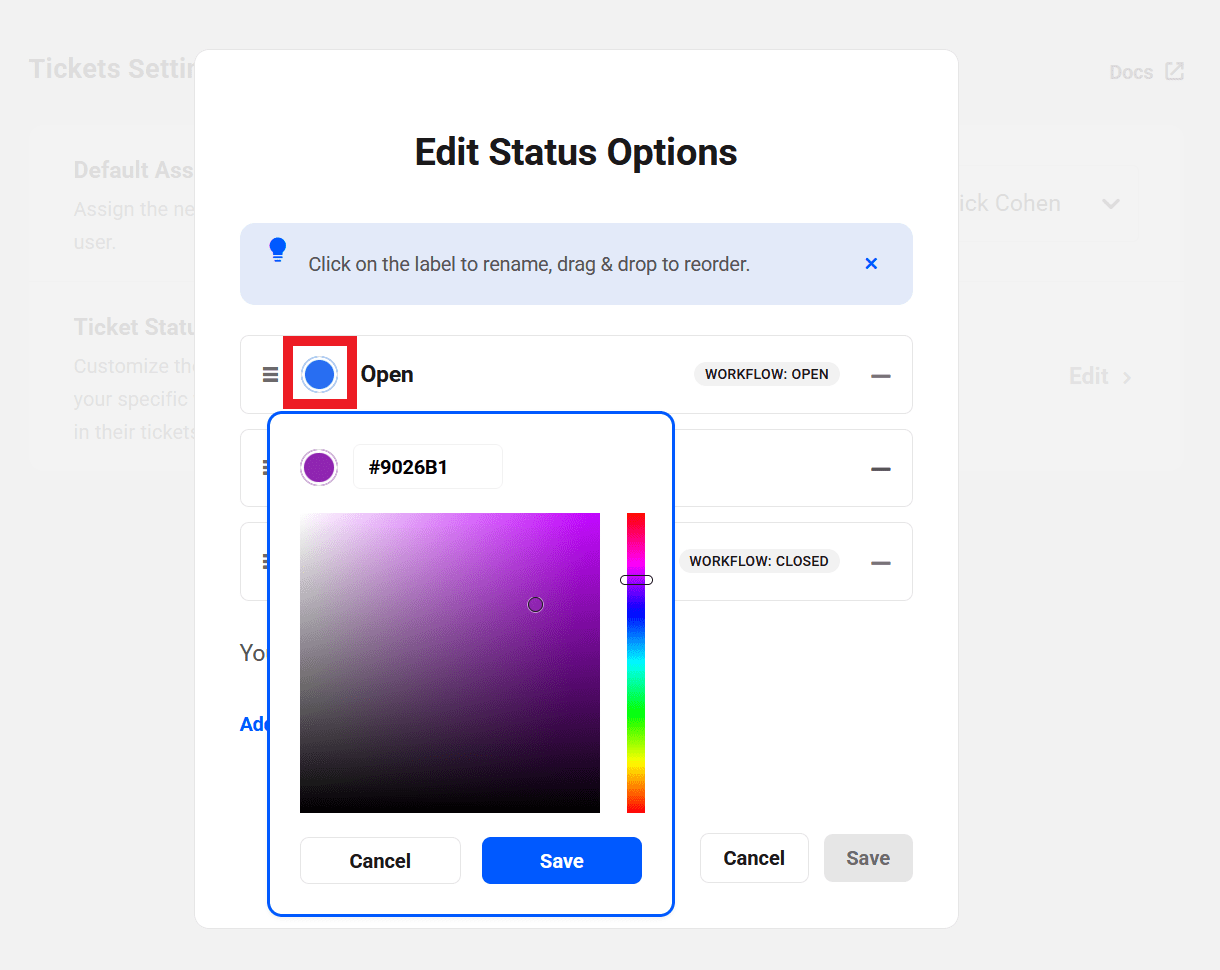Click the hex color field showing #9026B1

428,467
